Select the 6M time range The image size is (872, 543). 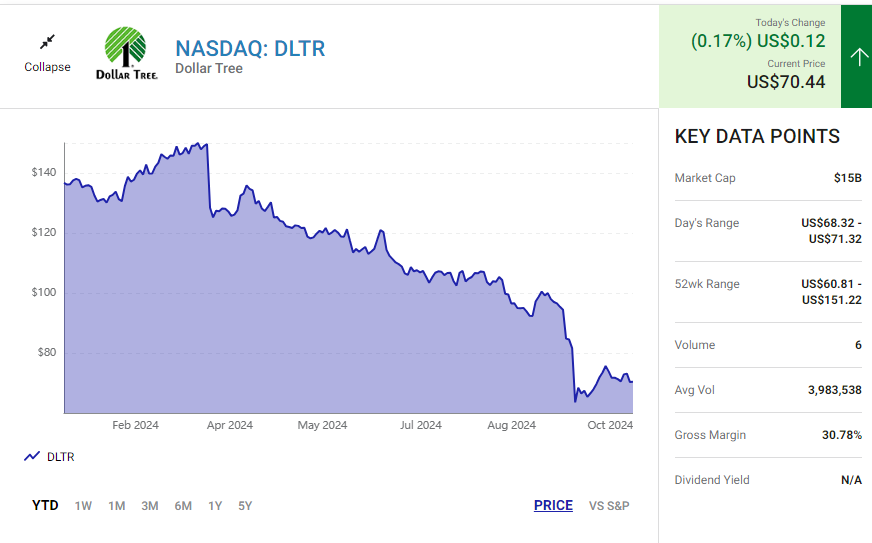tap(183, 506)
